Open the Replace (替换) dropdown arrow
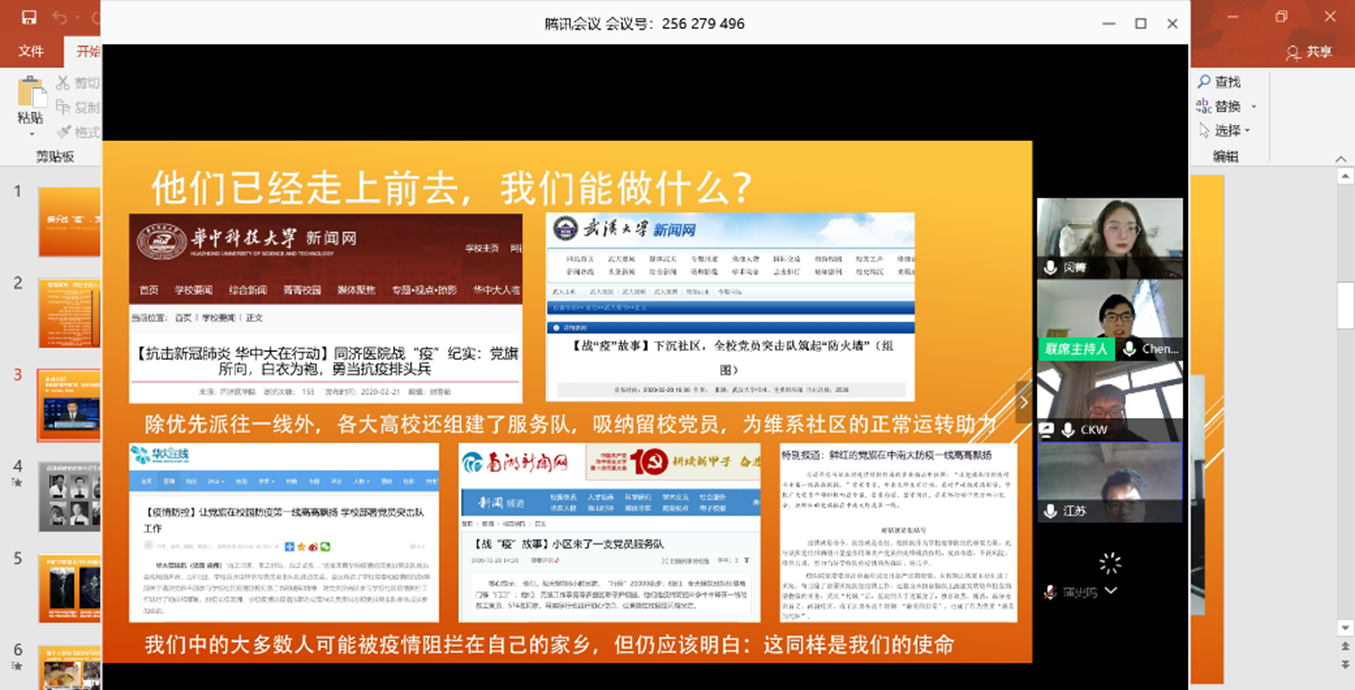Viewport: 1355px width, 690px height. [1253, 107]
